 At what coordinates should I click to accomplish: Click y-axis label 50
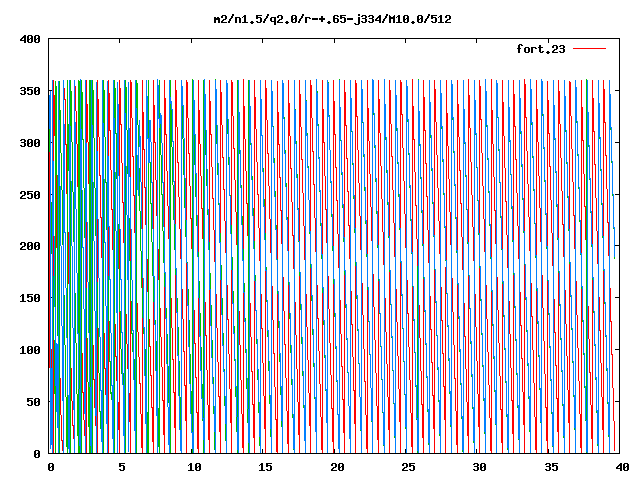[x=33, y=402]
